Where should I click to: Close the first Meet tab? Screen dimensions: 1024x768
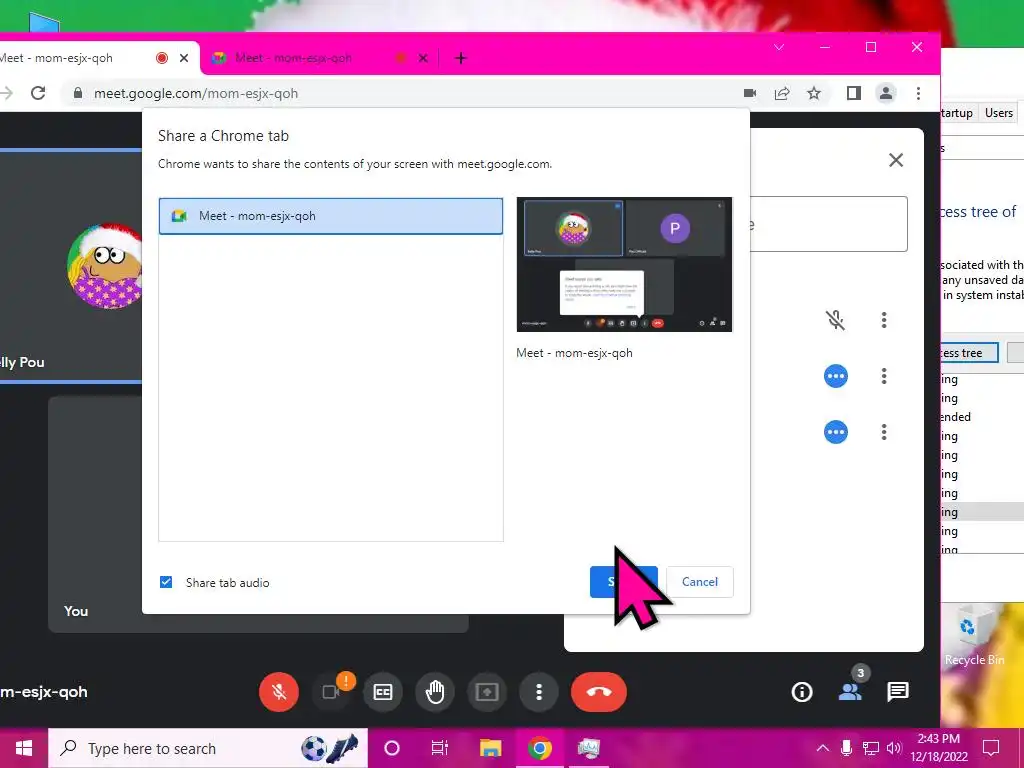click(184, 58)
